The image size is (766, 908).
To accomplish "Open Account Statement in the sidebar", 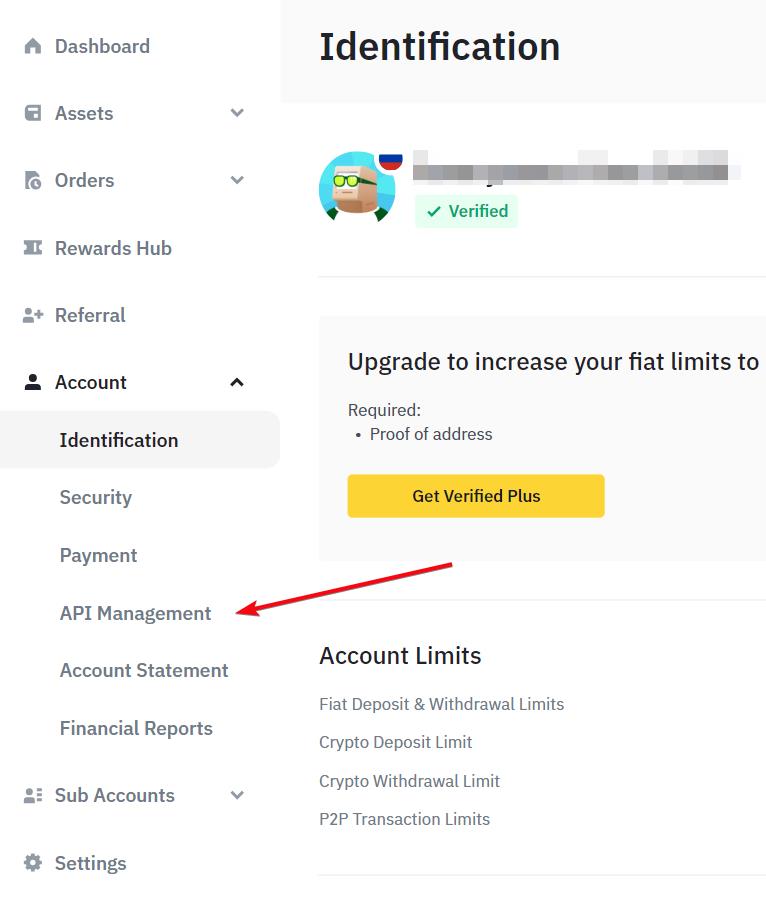I will coord(144,670).
